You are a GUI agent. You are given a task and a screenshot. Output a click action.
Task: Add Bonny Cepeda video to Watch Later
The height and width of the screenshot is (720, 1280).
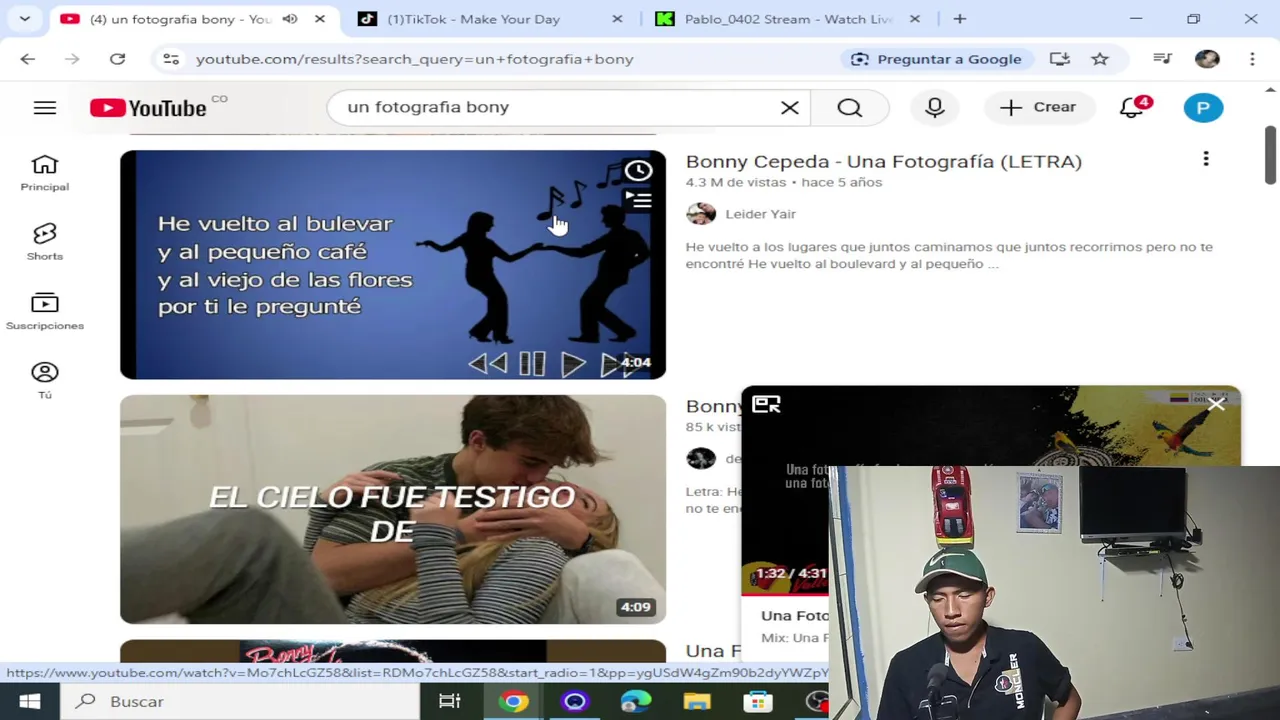[638, 171]
